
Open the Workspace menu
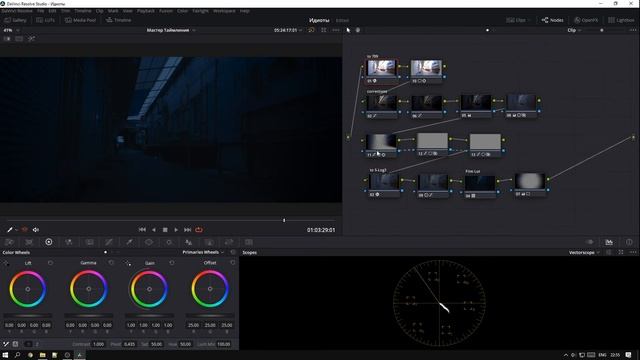click(224, 11)
